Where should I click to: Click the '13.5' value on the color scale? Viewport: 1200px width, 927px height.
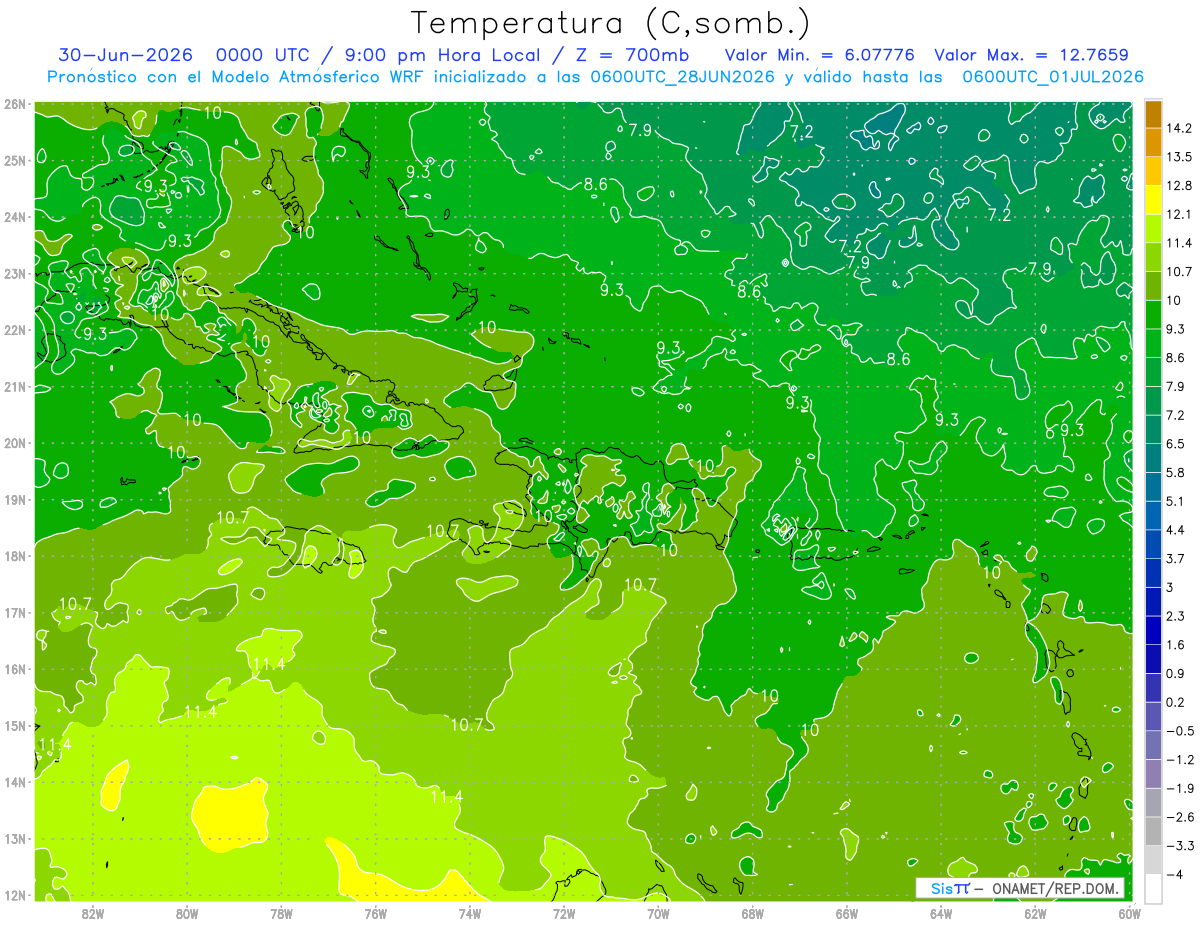coord(1180,157)
